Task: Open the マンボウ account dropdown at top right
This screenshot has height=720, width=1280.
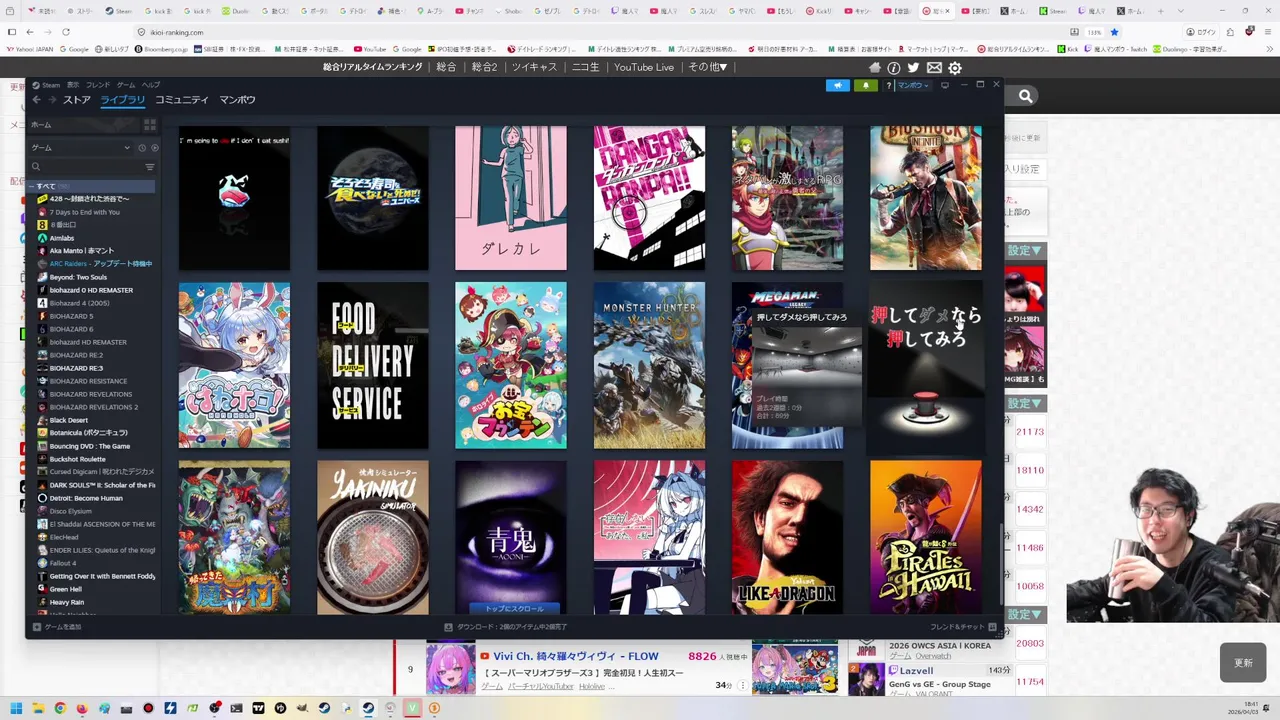Action: 913,85
